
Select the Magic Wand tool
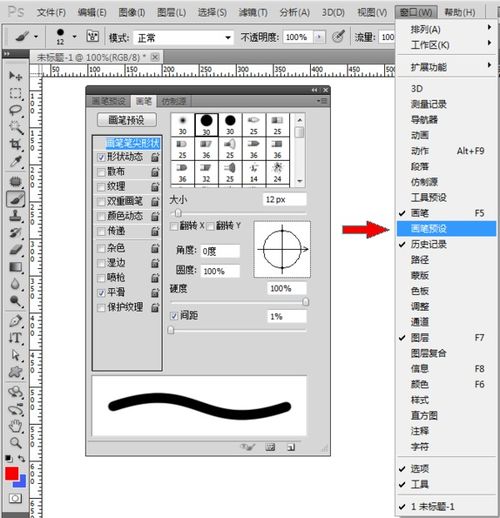pos(15,127)
